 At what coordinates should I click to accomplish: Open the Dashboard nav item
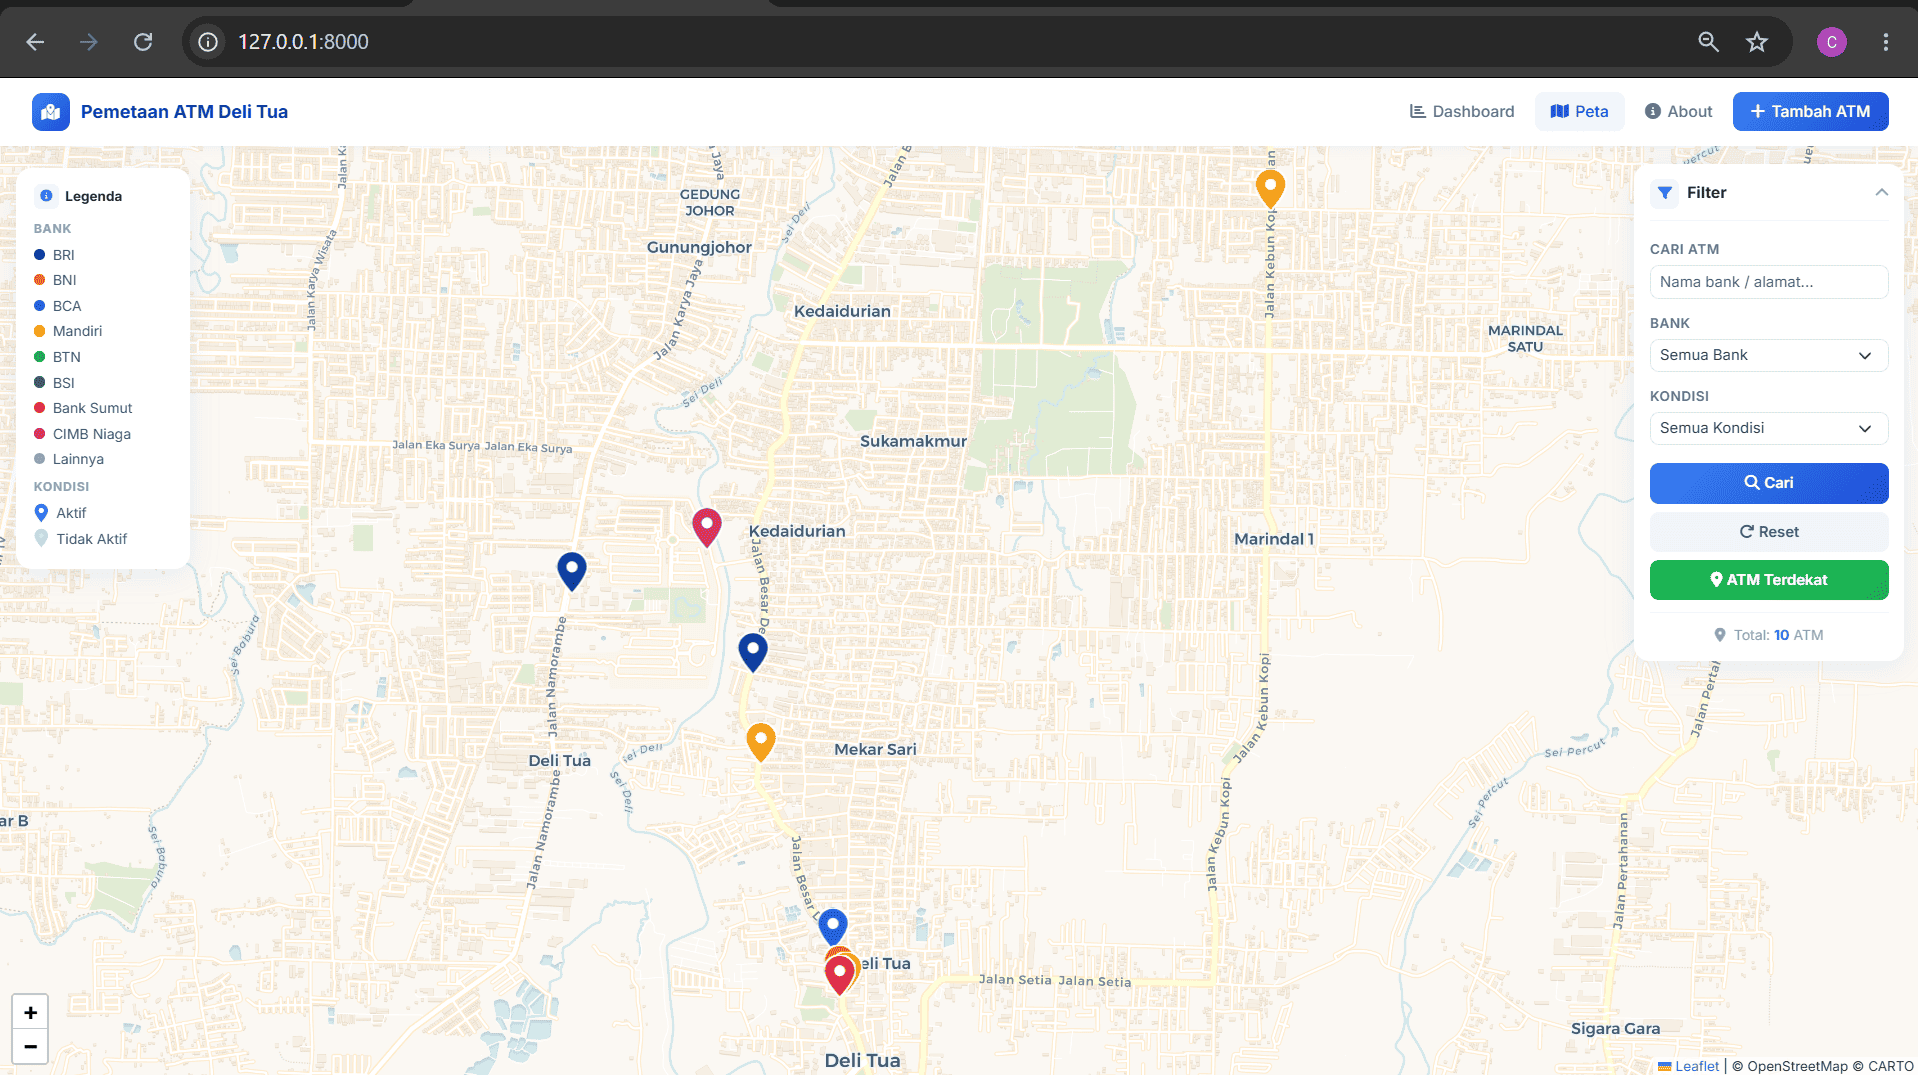1462,112
